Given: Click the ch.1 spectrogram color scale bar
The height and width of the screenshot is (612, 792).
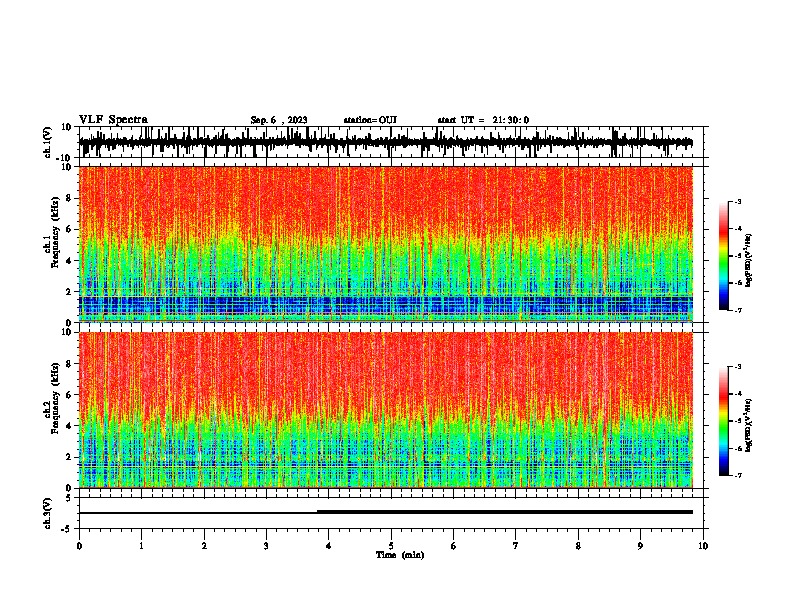Looking at the screenshot, I should point(724,256).
